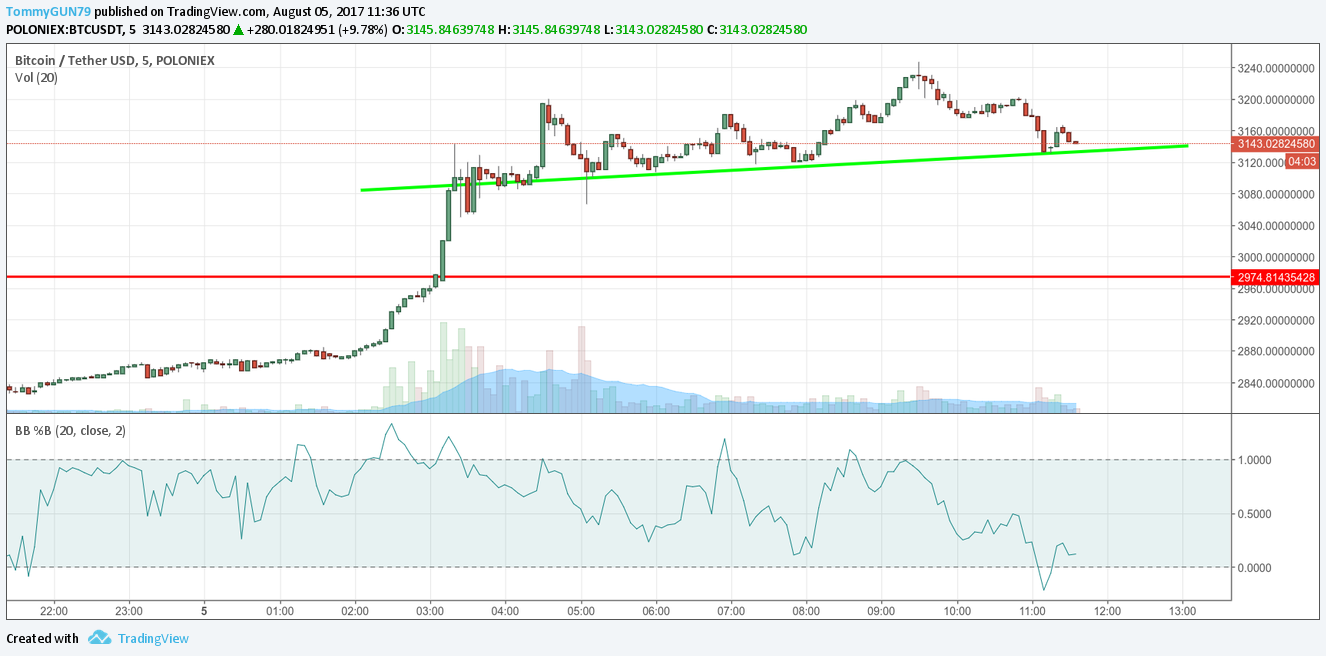This screenshot has width=1326, height=656.
Task: Select the Vol (20) indicator label
Action: click(x=36, y=78)
